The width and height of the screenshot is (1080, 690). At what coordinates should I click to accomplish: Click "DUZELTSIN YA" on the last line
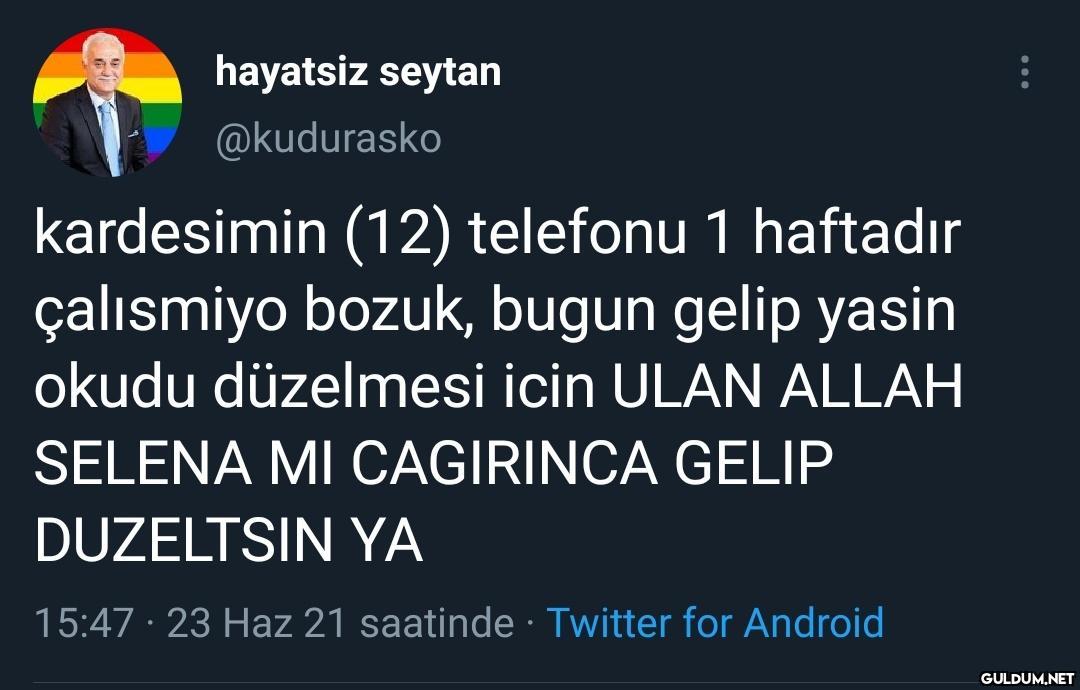pyautogui.click(x=229, y=540)
